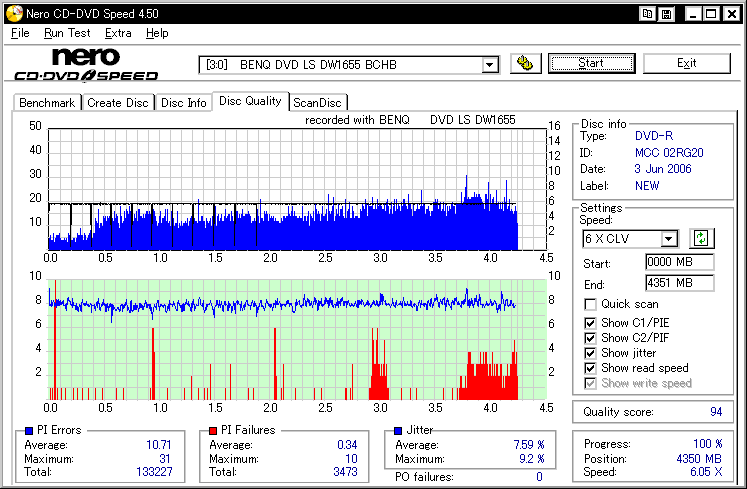Open the Run Test menu
The height and width of the screenshot is (489, 747).
click(67, 33)
